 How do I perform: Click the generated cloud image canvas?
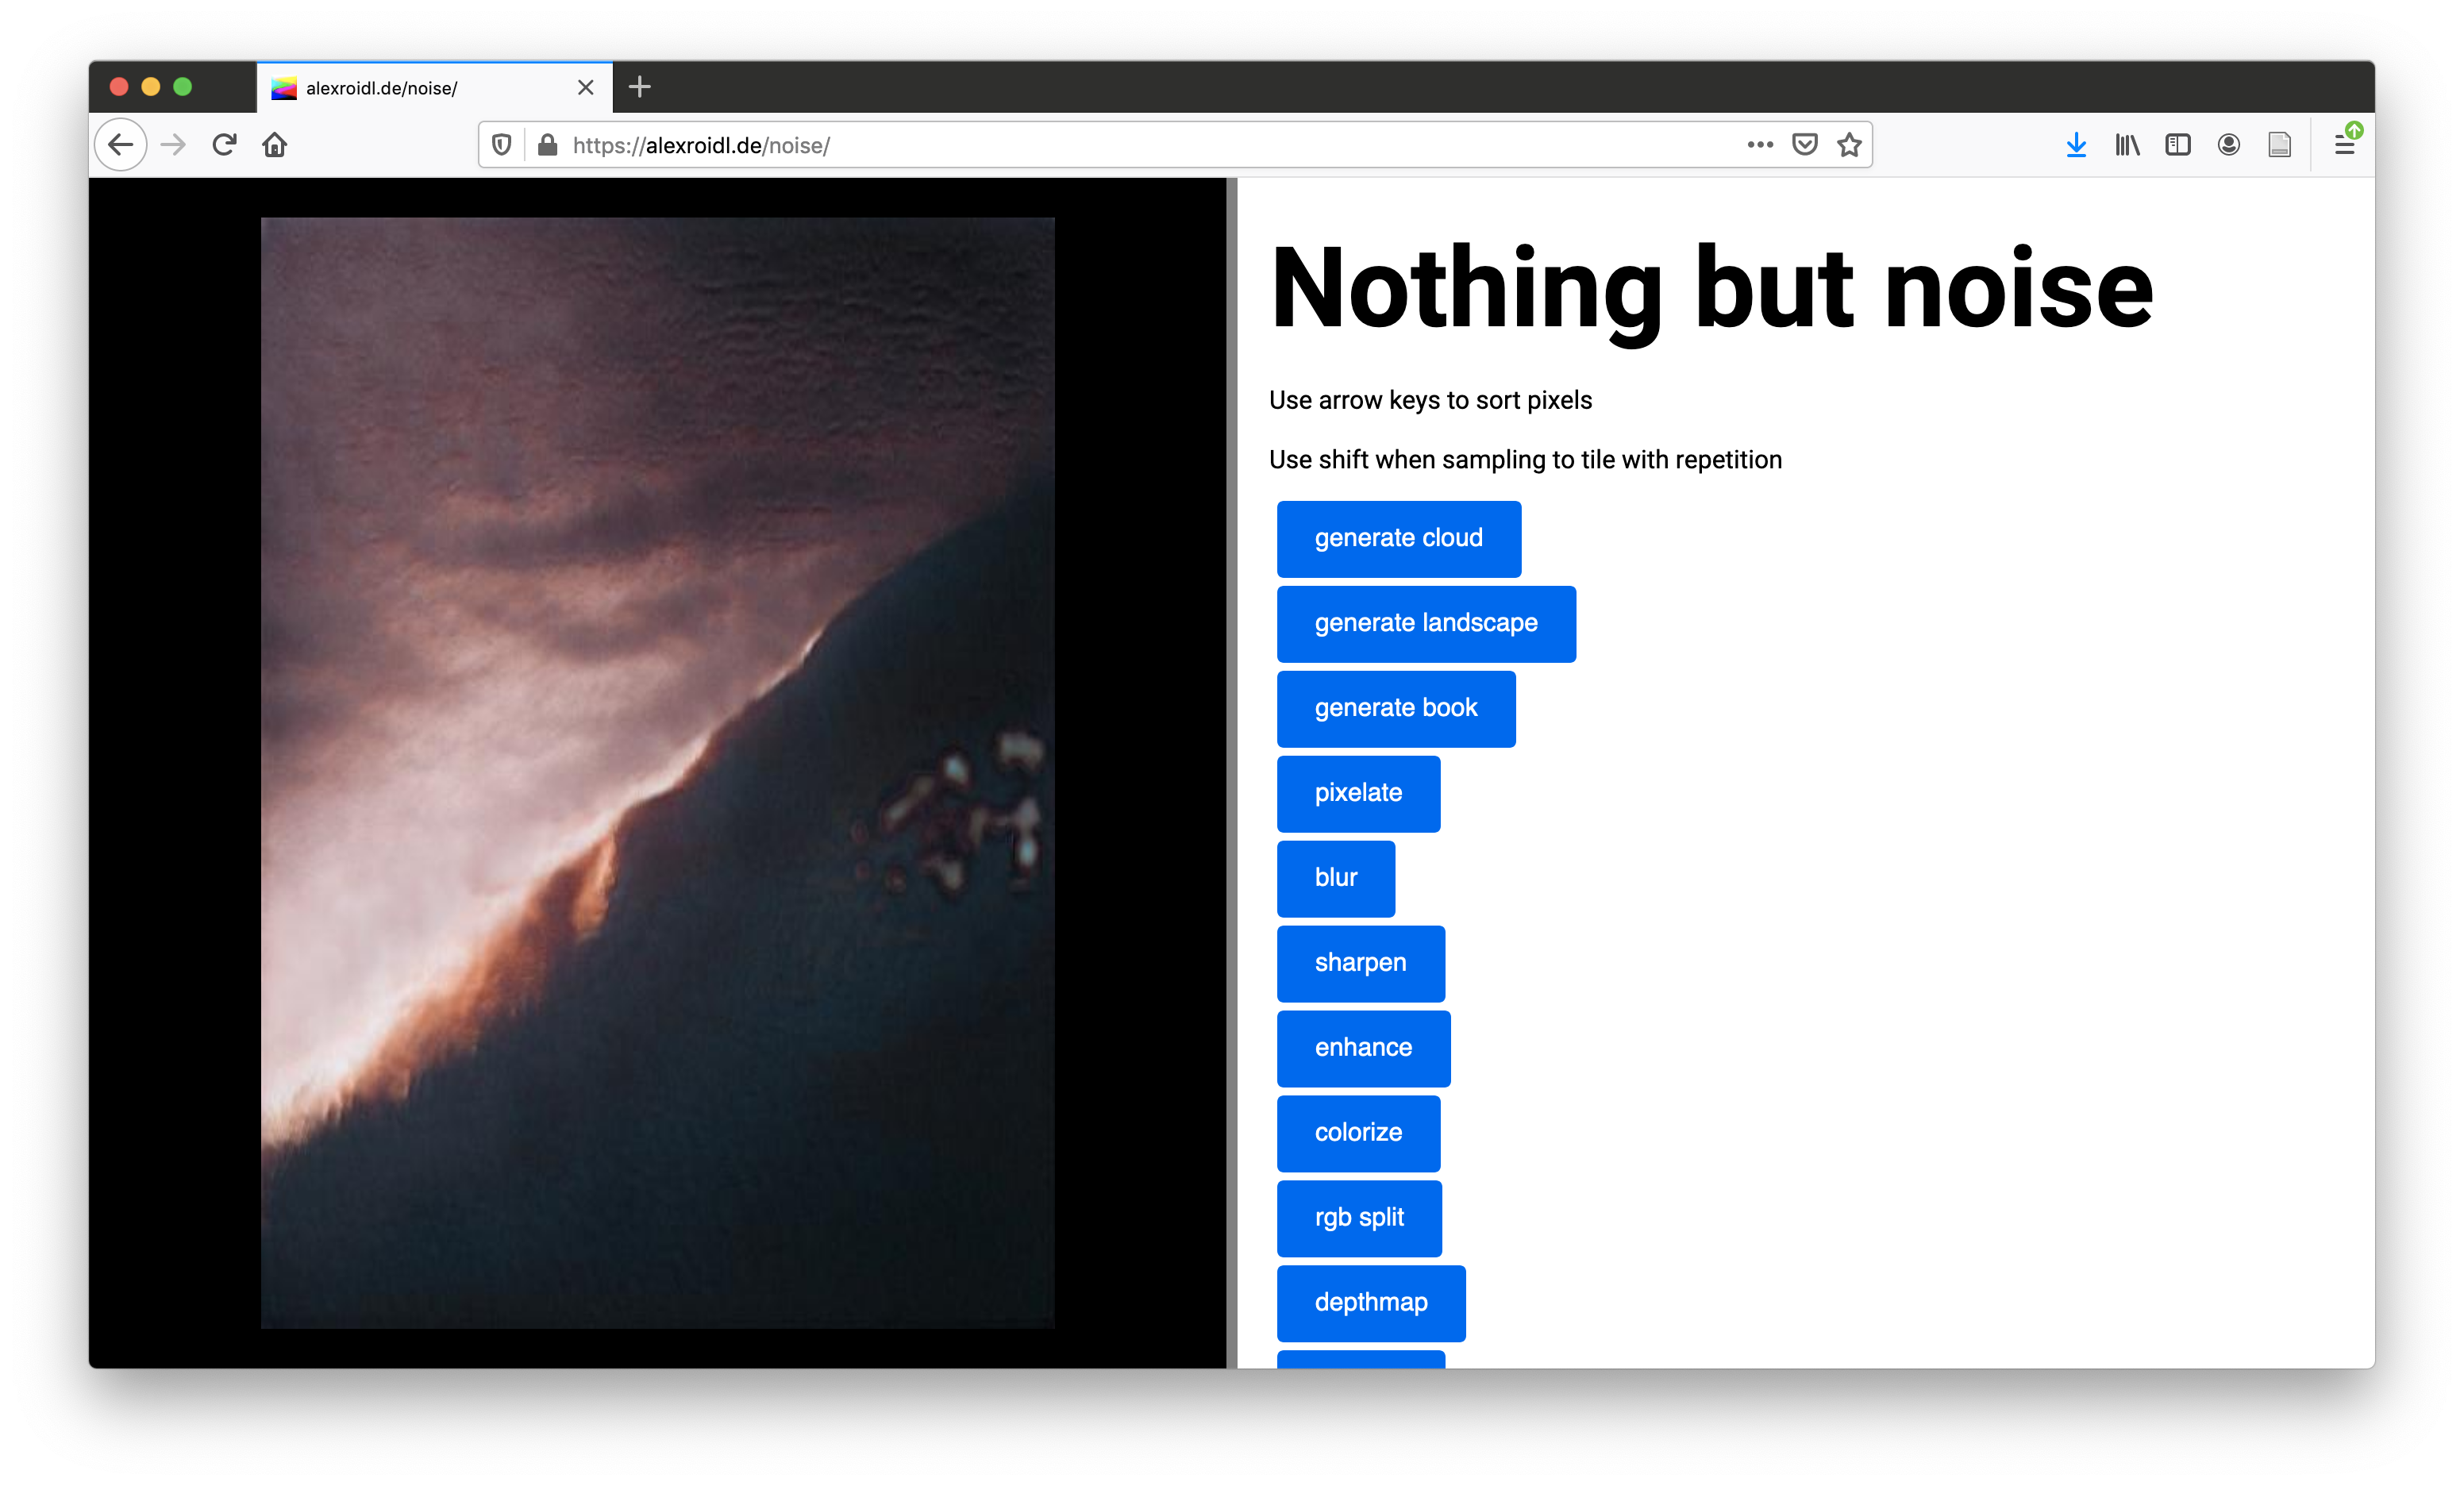[658, 773]
